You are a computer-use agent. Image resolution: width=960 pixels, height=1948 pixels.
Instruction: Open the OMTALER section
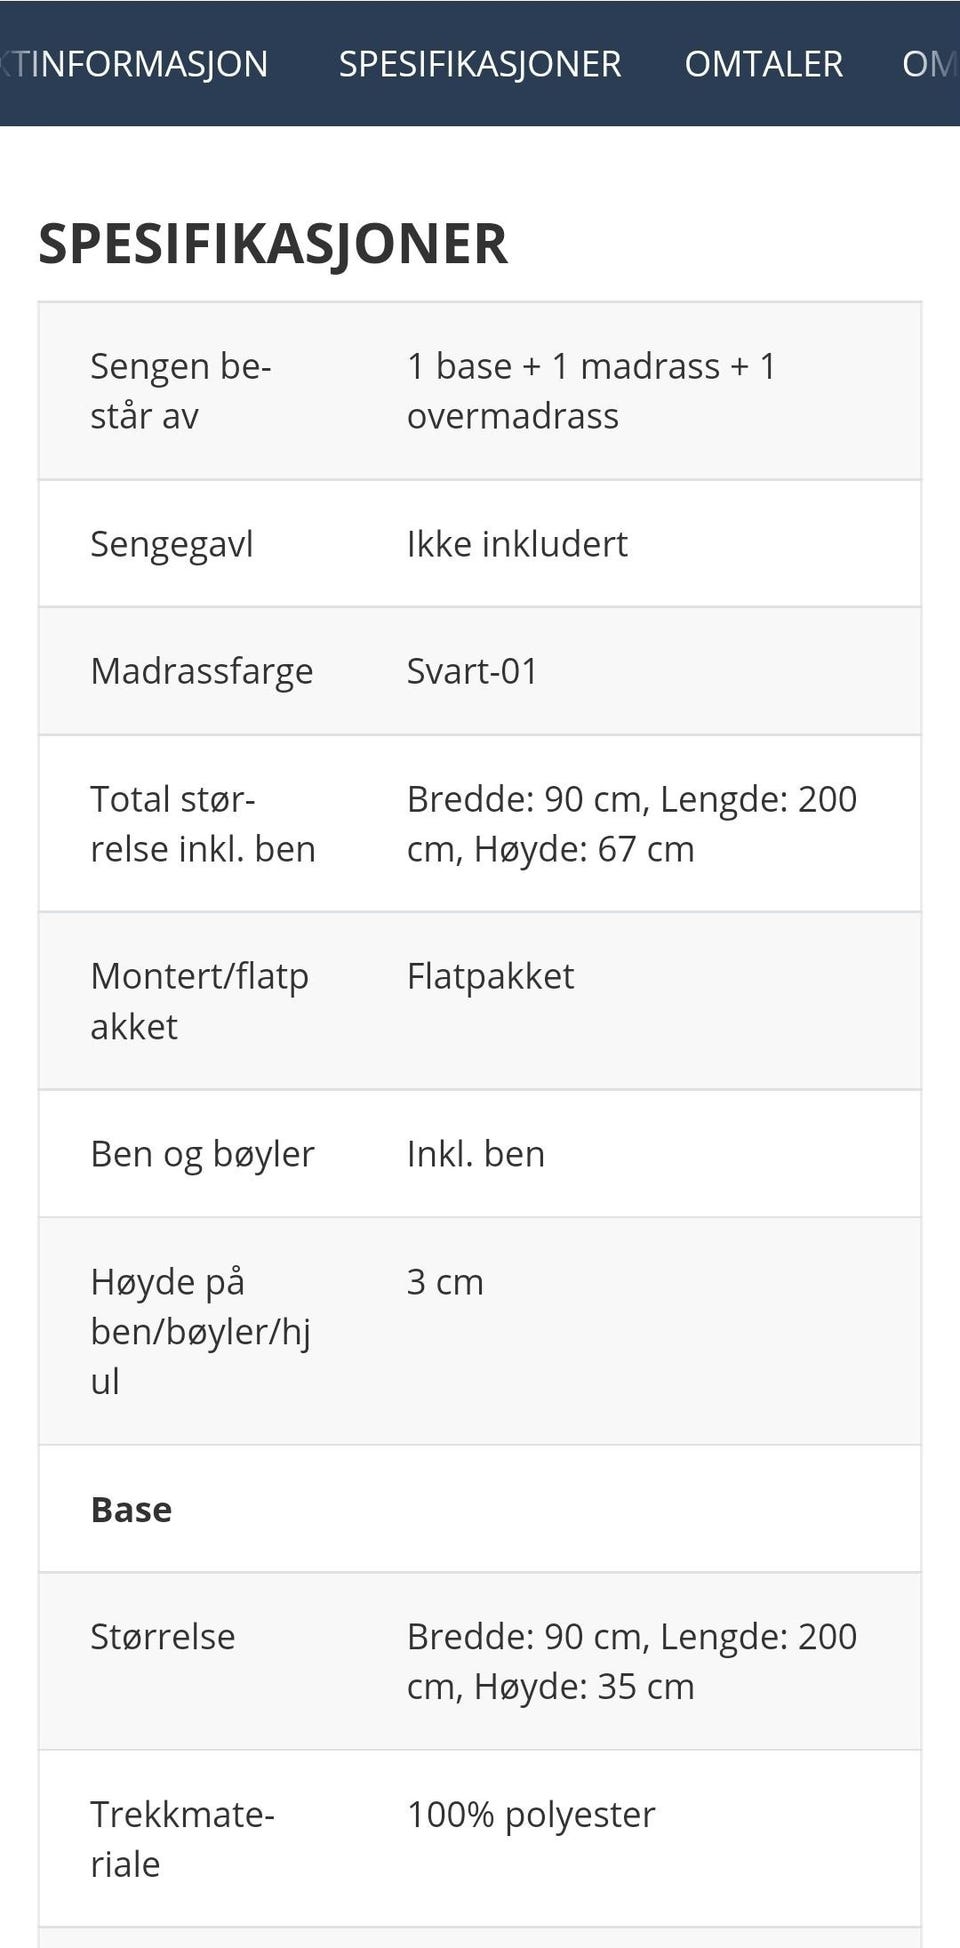click(x=762, y=63)
